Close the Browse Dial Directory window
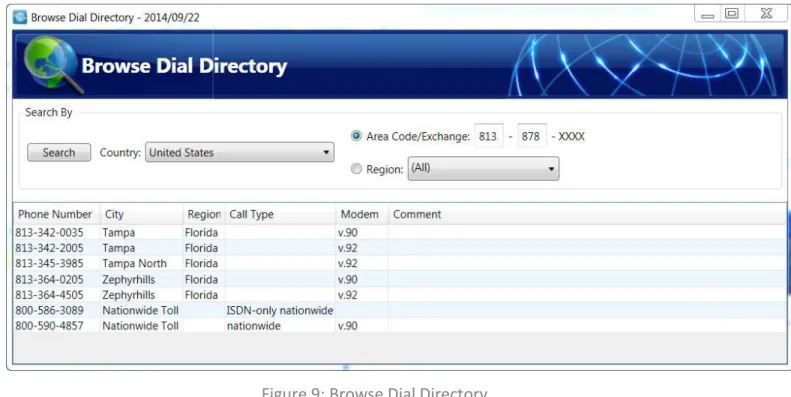Viewport: 791px width, 397px height. click(x=766, y=14)
